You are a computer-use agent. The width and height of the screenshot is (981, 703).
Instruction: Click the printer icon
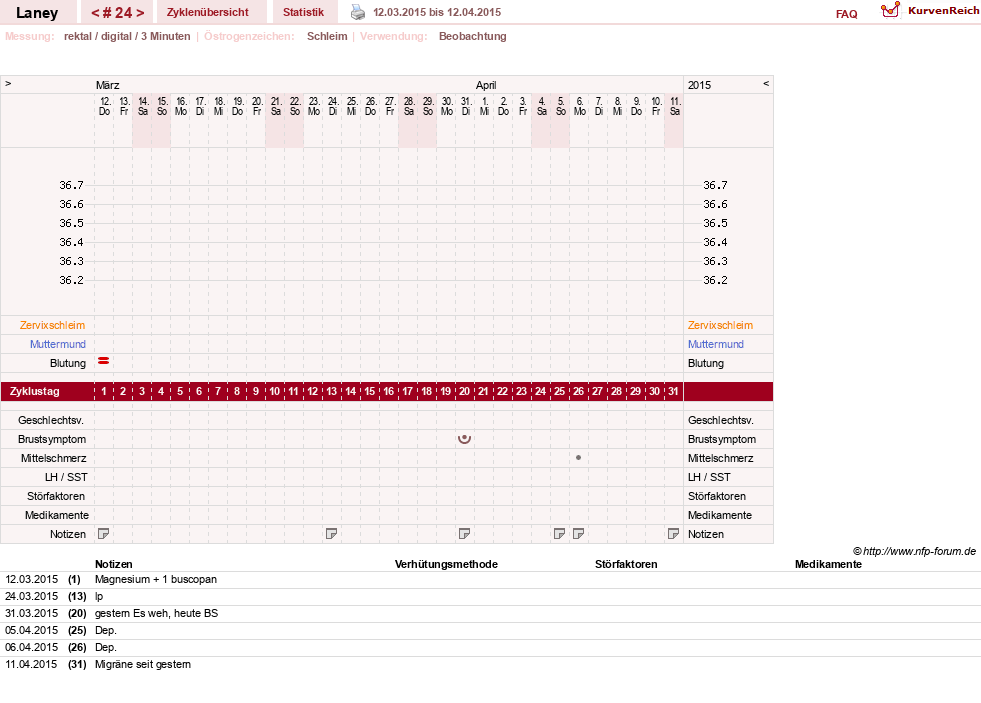(357, 12)
